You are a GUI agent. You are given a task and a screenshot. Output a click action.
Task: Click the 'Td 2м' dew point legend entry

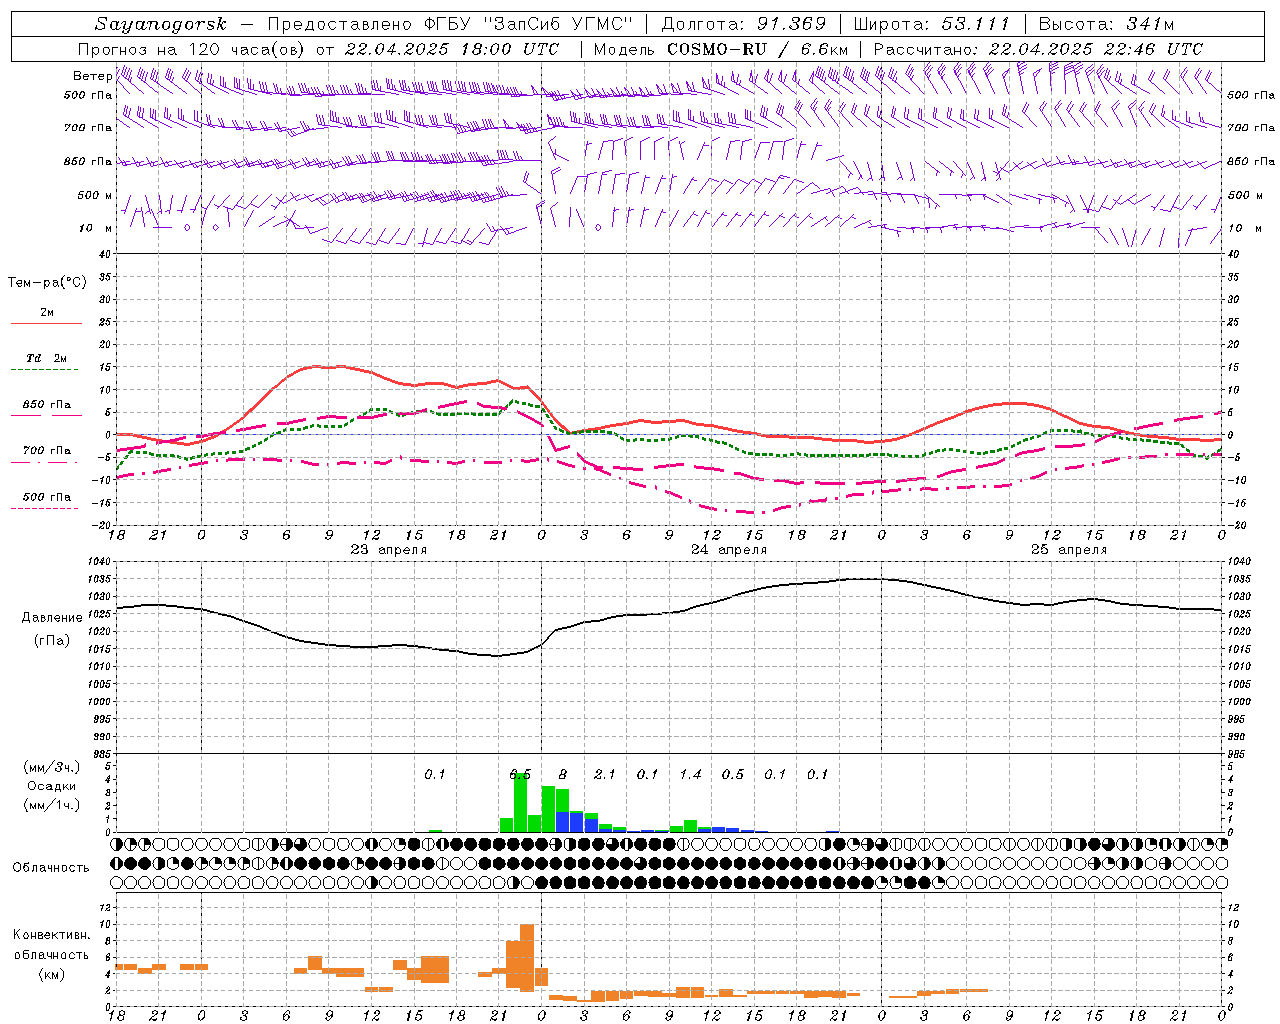pyautogui.click(x=47, y=358)
